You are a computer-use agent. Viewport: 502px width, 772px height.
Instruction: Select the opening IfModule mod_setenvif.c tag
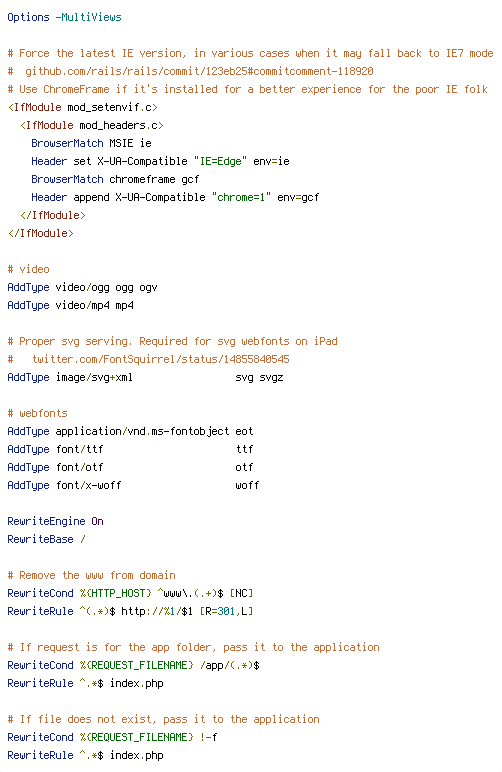point(83,107)
